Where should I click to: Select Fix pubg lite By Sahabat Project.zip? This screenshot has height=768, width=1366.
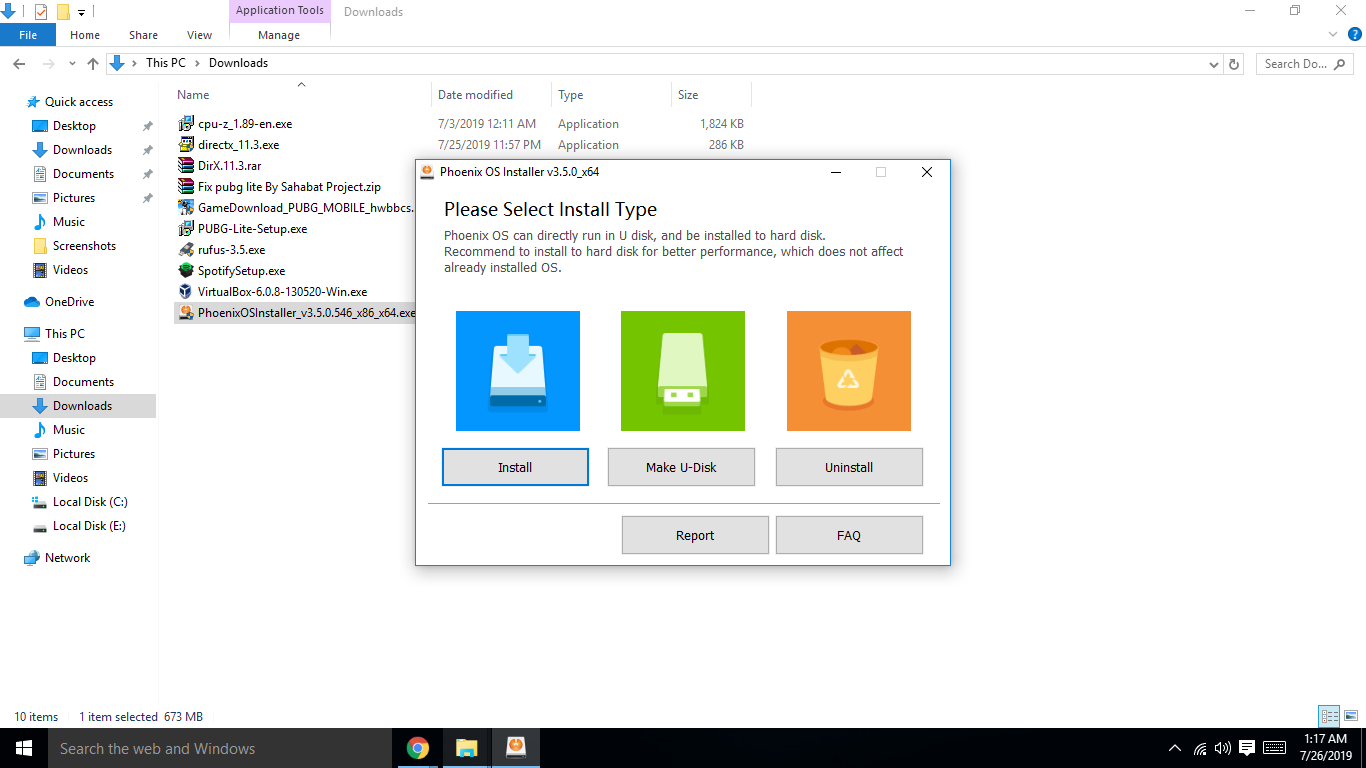coord(289,187)
